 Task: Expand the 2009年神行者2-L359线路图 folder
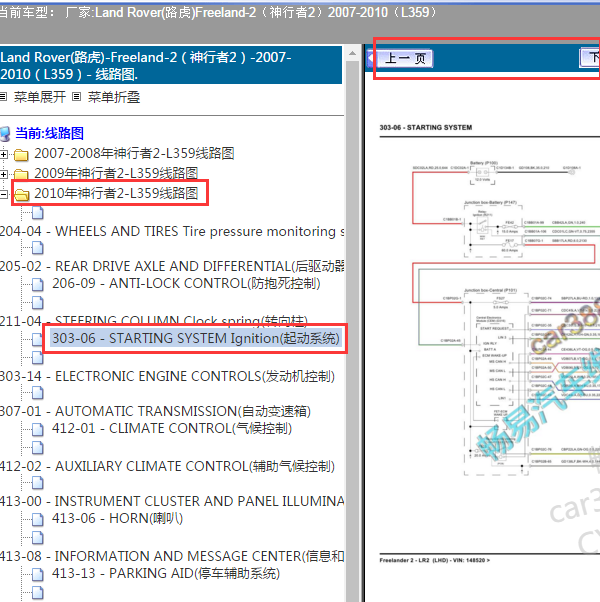click(3, 174)
